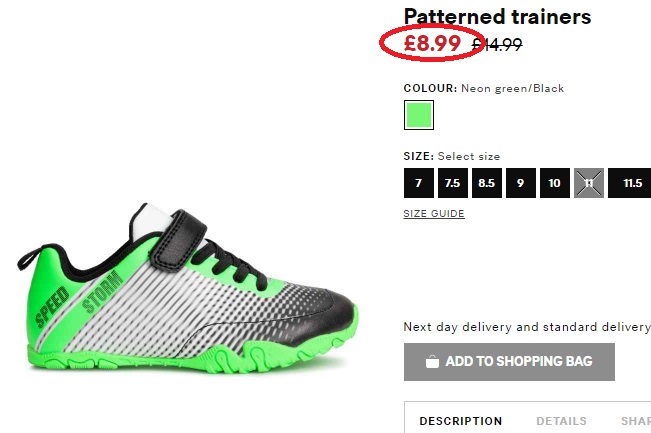Pick size 11.5
The height and width of the screenshot is (433, 651).
629,183
